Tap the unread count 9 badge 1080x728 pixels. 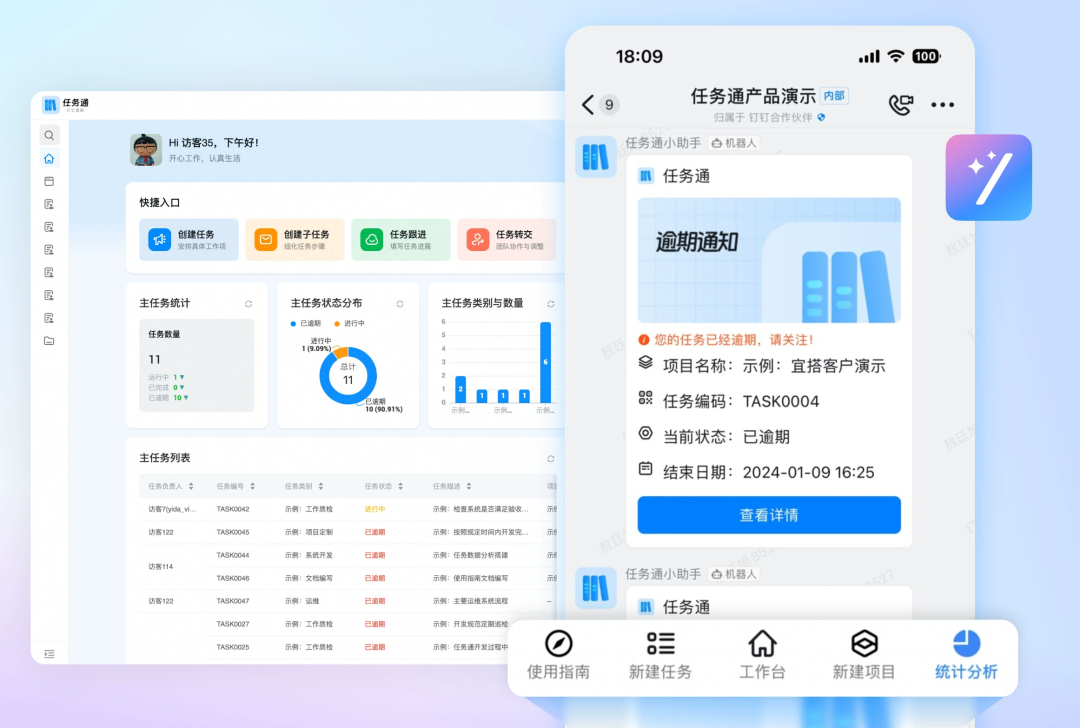(609, 105)
